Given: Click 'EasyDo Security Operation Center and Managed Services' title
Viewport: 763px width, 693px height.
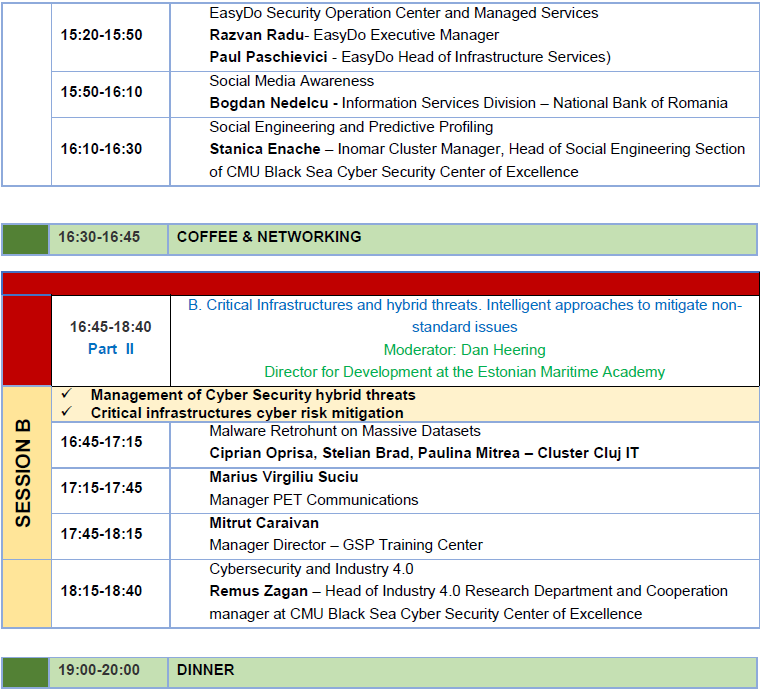Looking at the screenshot, I should pos(403,13).
